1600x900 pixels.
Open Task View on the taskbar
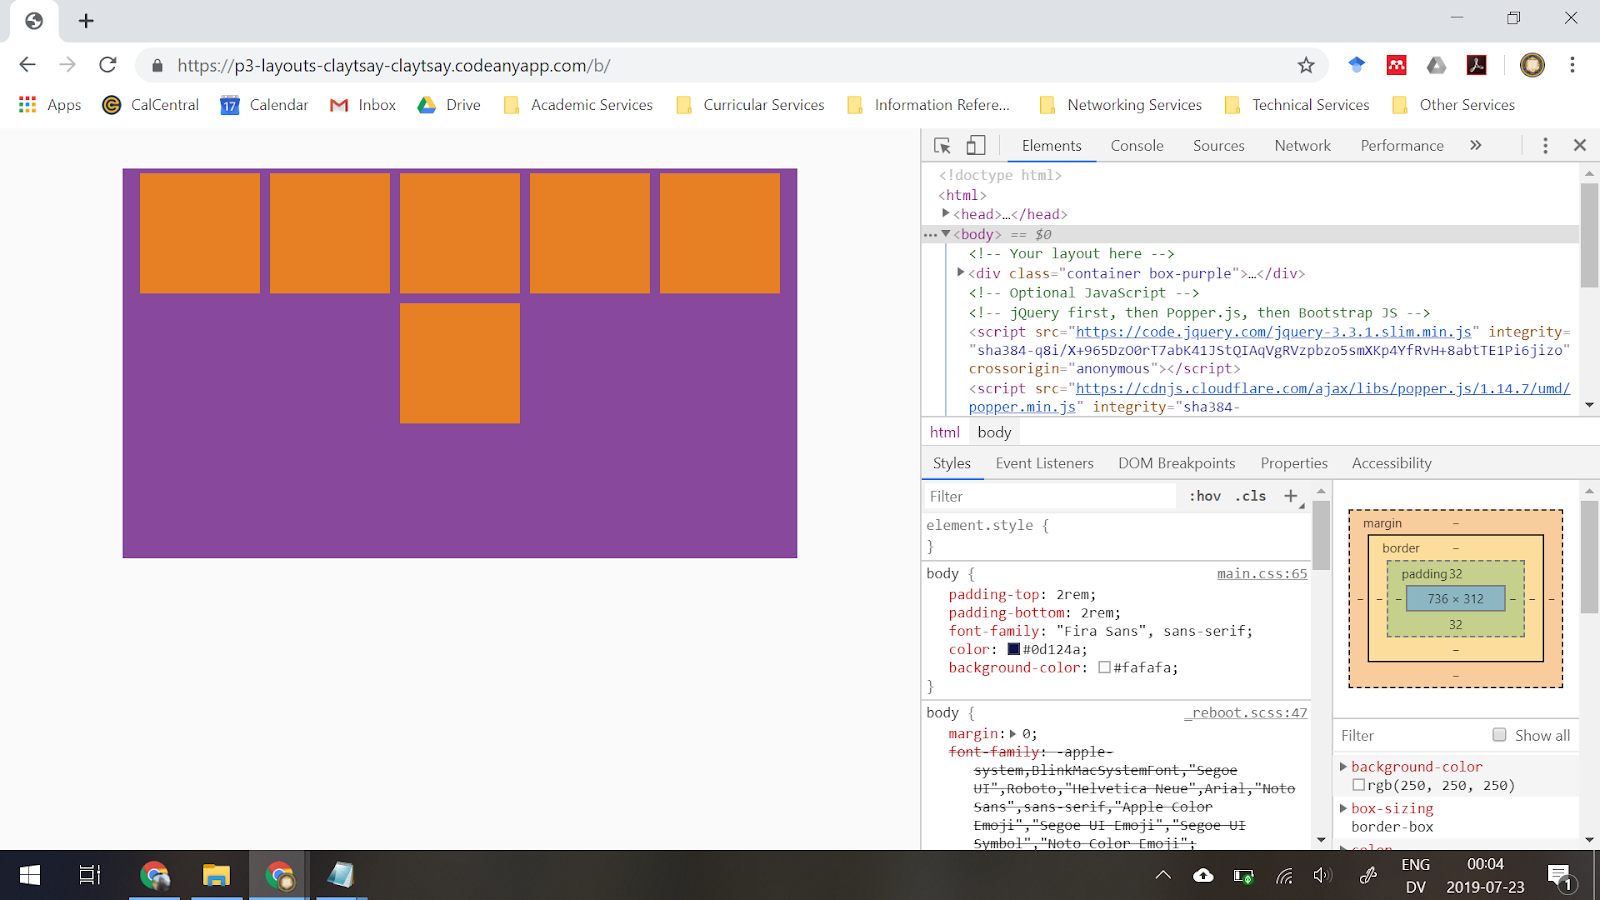coord(90,875)
